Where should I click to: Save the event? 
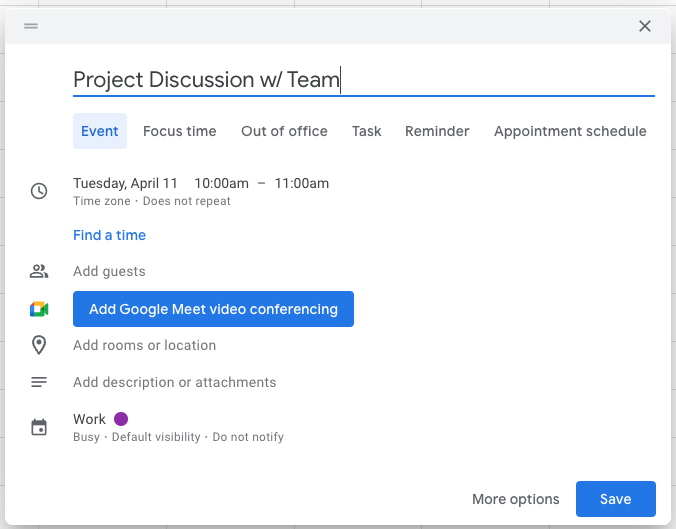pos(616,499)
